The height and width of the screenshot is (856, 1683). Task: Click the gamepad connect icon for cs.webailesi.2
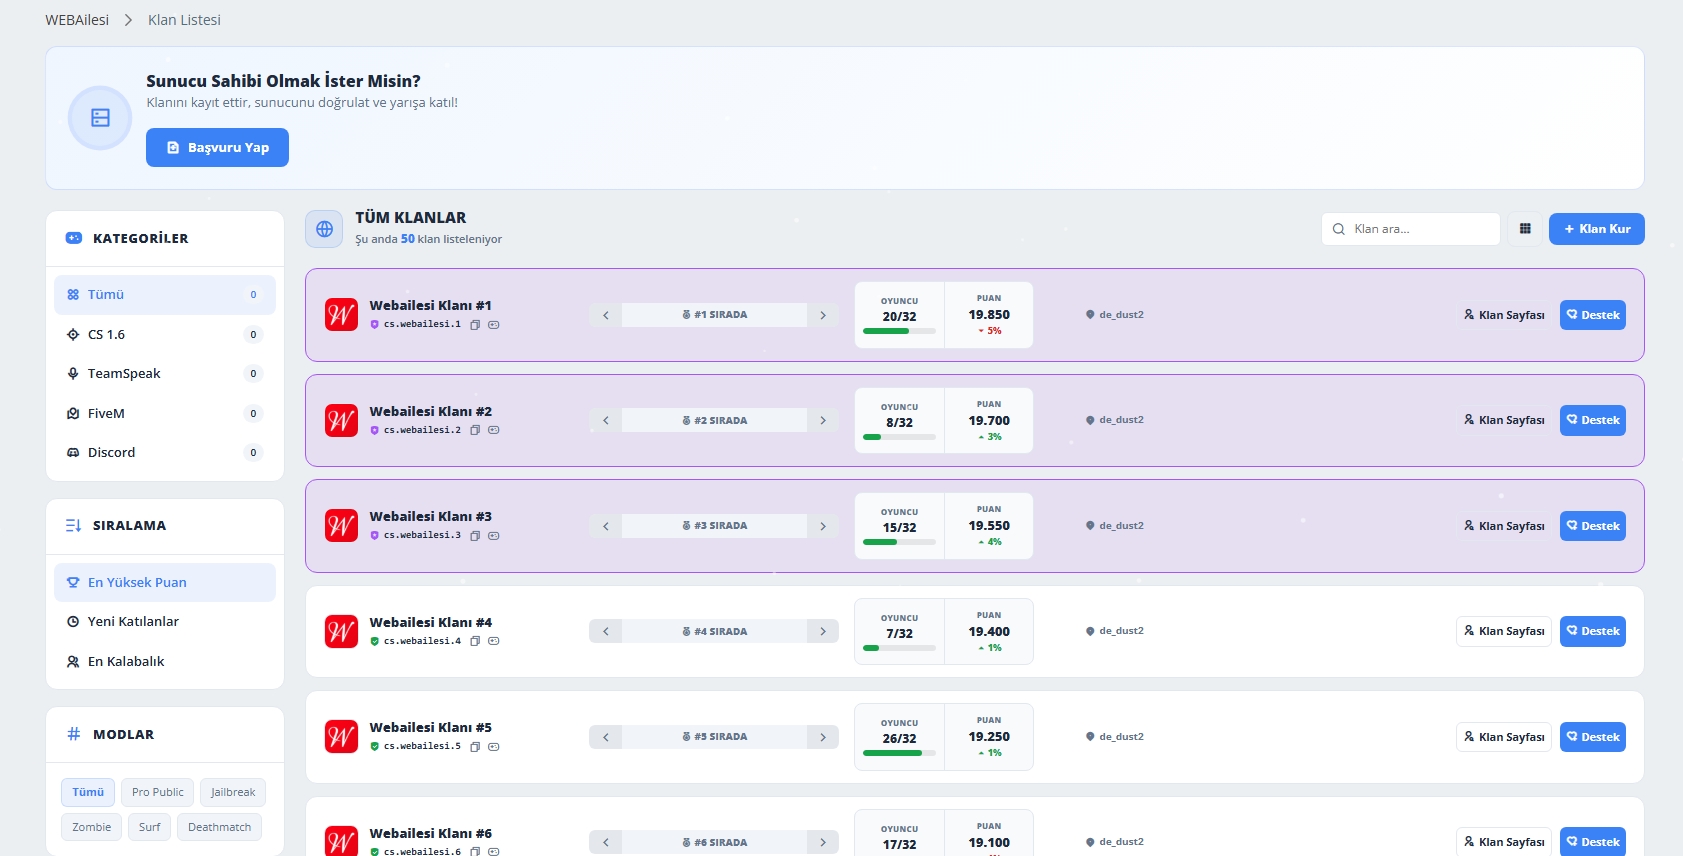point(494,430)
